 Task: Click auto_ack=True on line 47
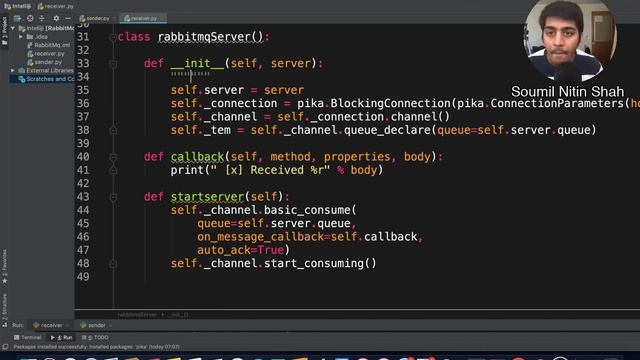[240, 250]
